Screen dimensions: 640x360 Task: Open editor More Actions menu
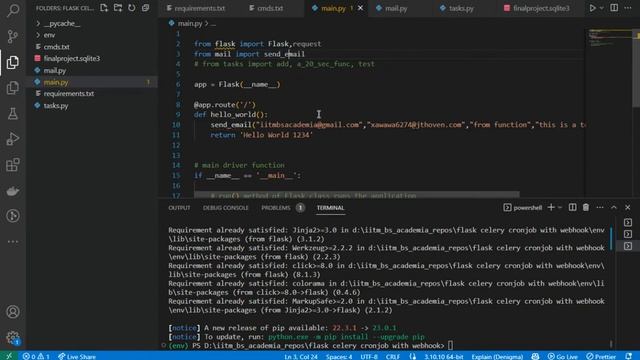(x=628, y=8)
